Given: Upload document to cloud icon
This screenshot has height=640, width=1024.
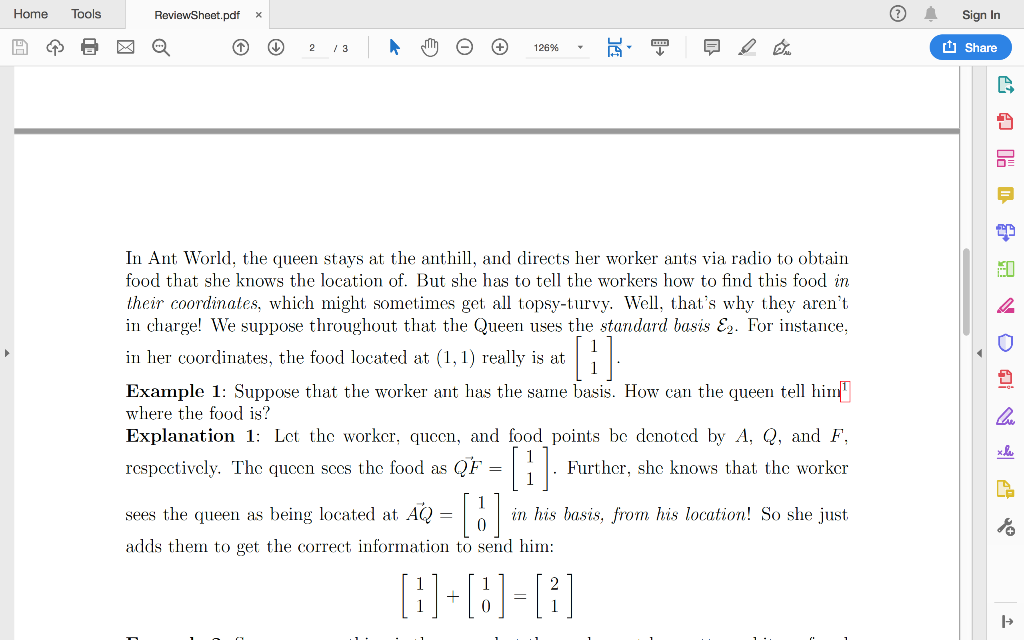Looking at the screenshot, I should click(55, 47).
